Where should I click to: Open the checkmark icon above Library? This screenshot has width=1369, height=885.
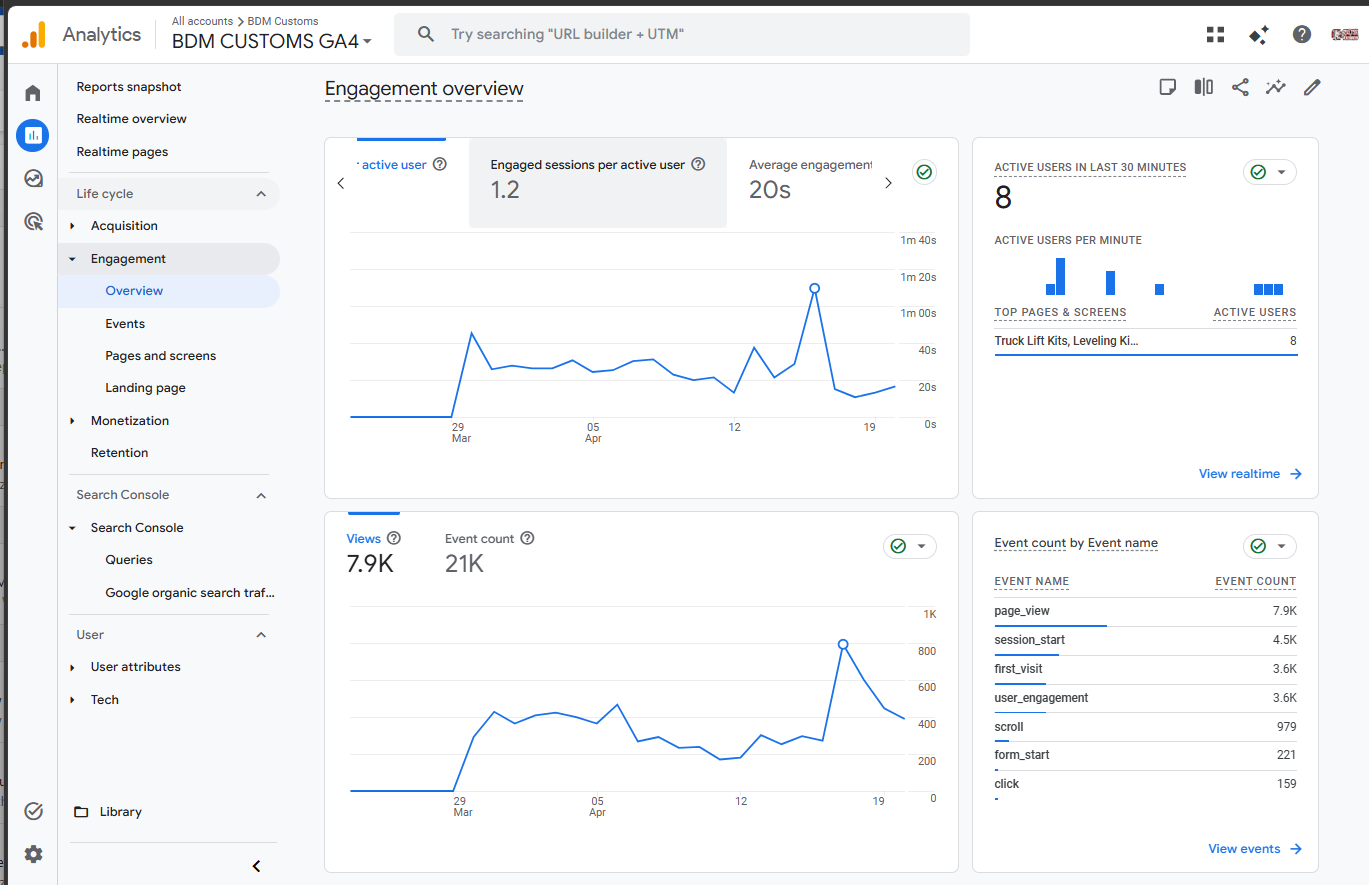[33, 811]
